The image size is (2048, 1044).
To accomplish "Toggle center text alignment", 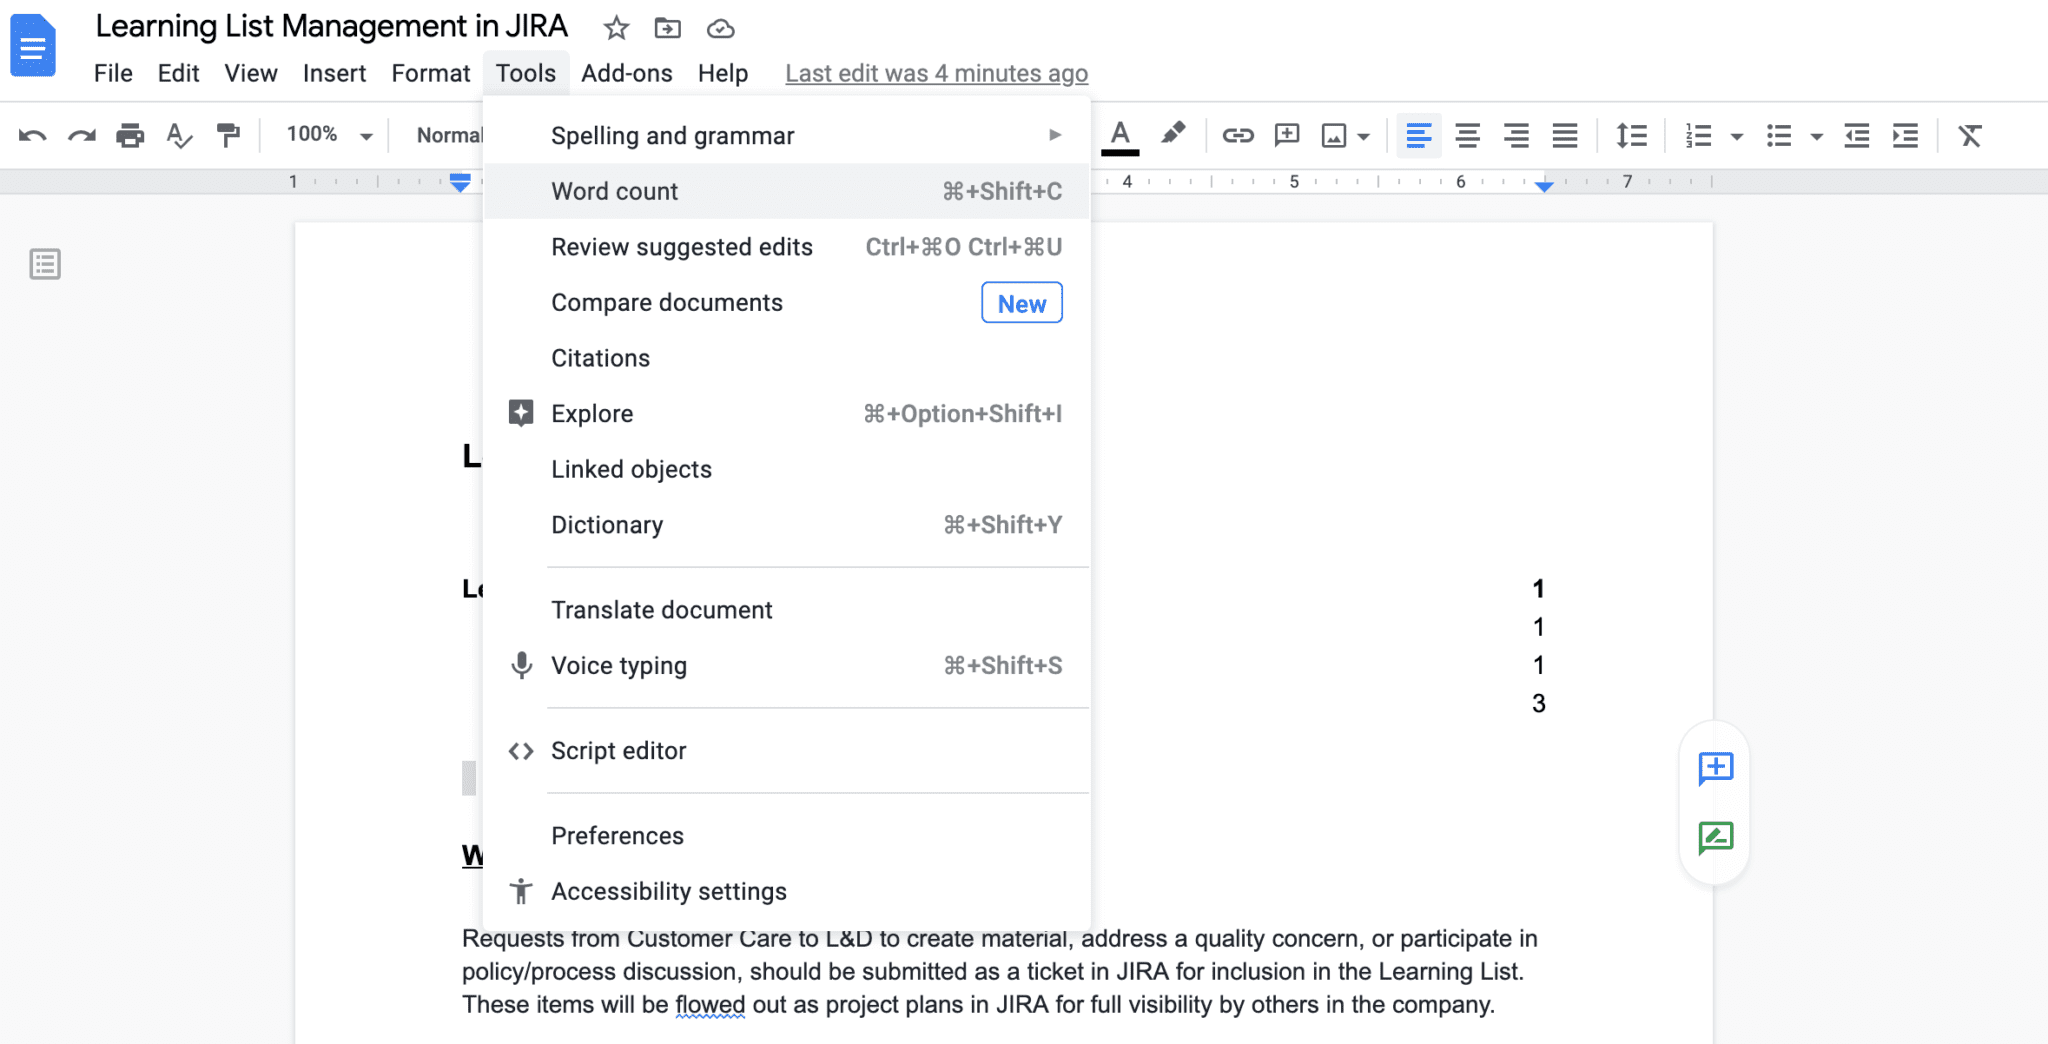I will click(x=1467, y=135).
